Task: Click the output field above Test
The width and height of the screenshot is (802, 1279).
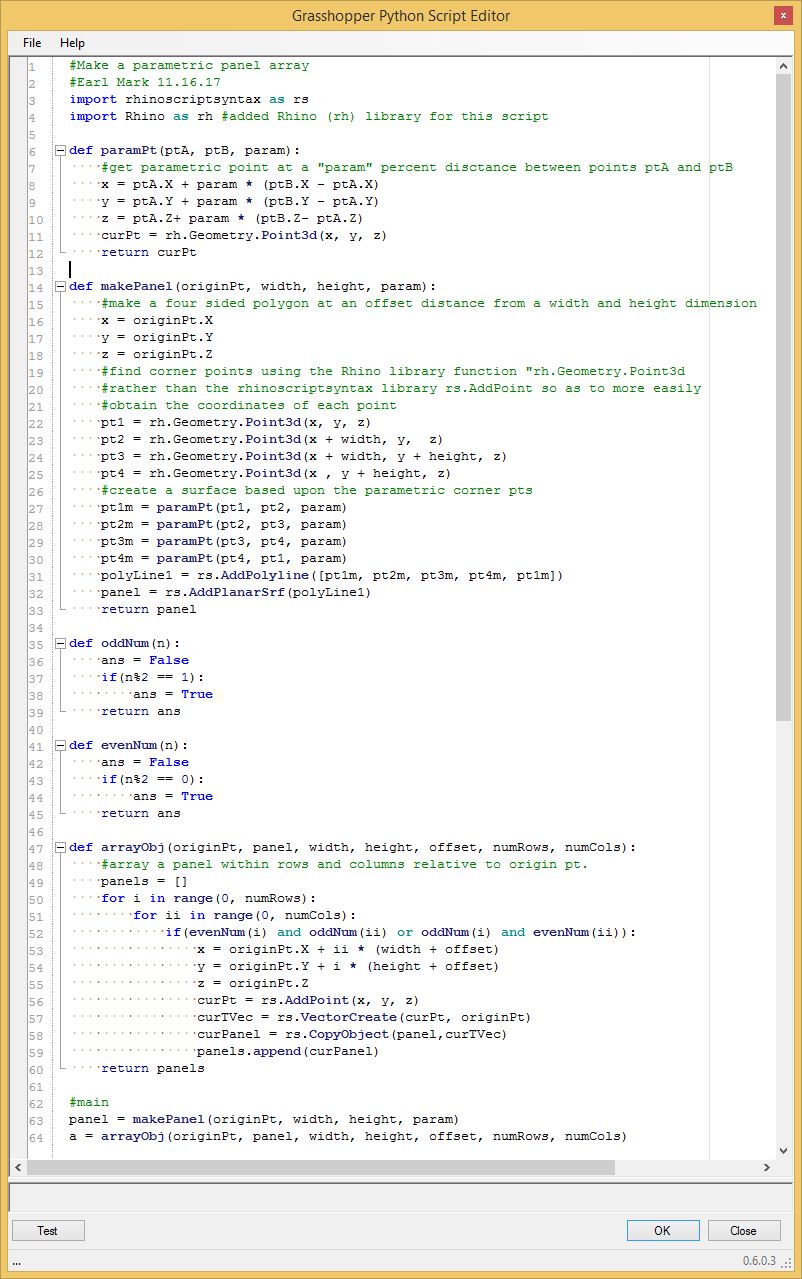Action: tap(400, 1197)
